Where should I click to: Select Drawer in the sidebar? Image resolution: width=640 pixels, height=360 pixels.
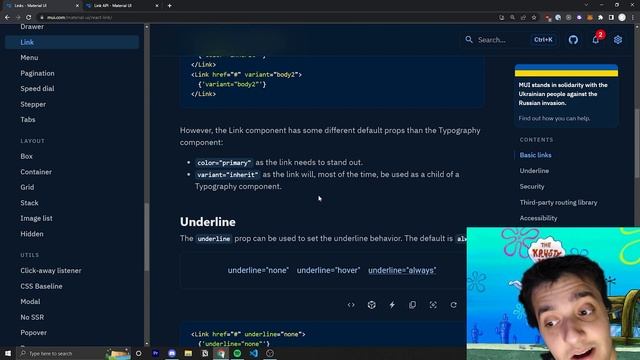pos(32,27)
